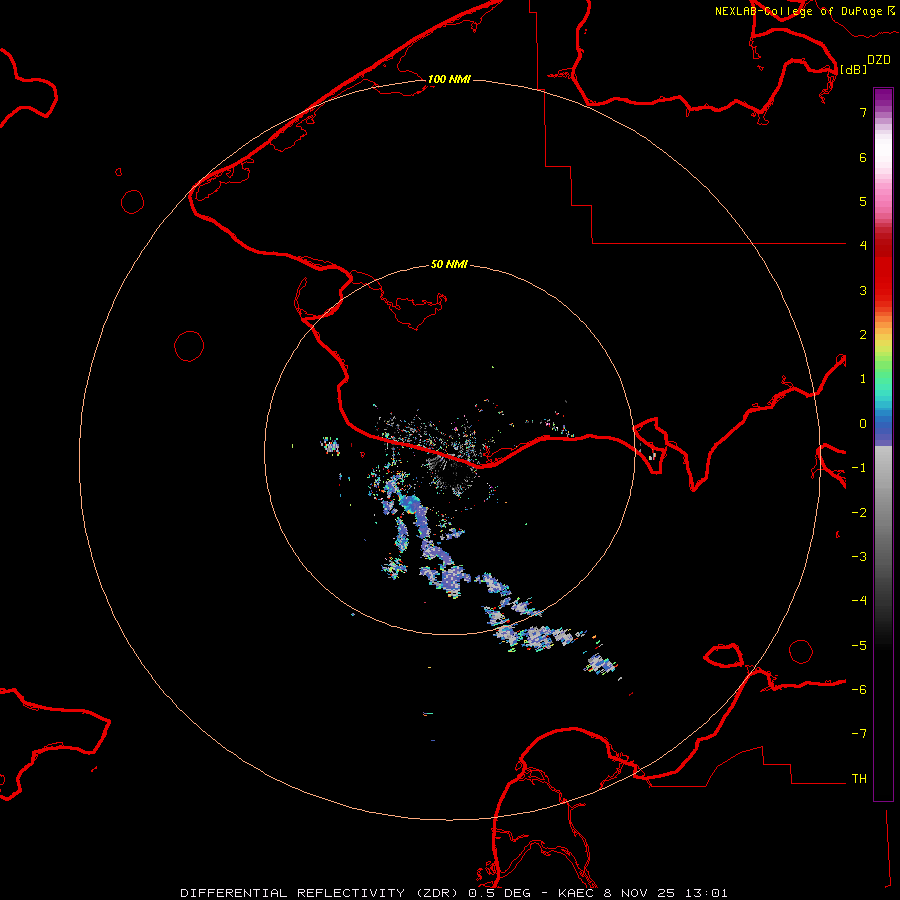Click the 3 value on the color scale
Viewport: 900px width, 900px height.
point(863,290)
